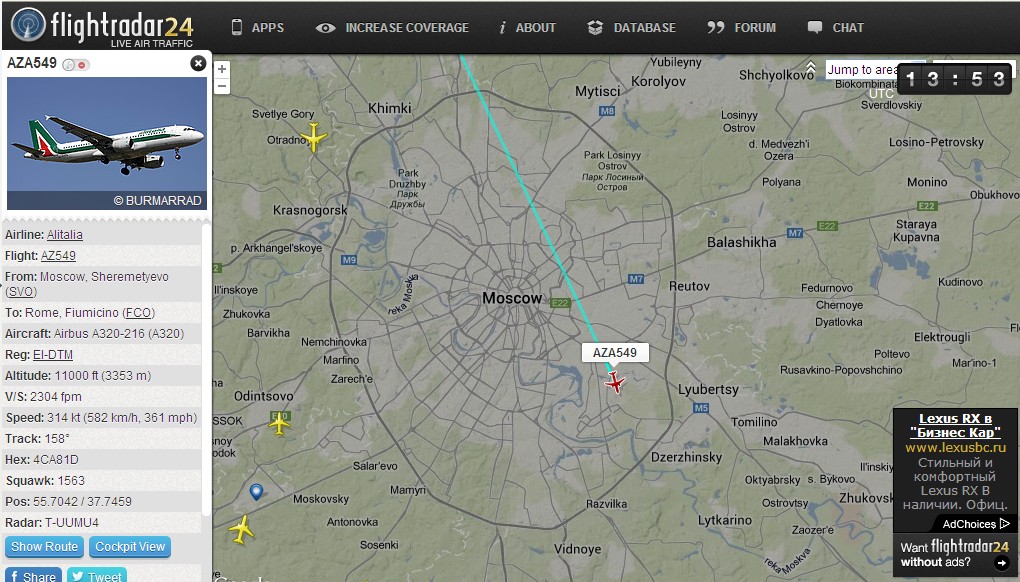Open the Increase Coverage menu item
Viewport: 1020px width, 582px height.
click(x=392, y=27)
